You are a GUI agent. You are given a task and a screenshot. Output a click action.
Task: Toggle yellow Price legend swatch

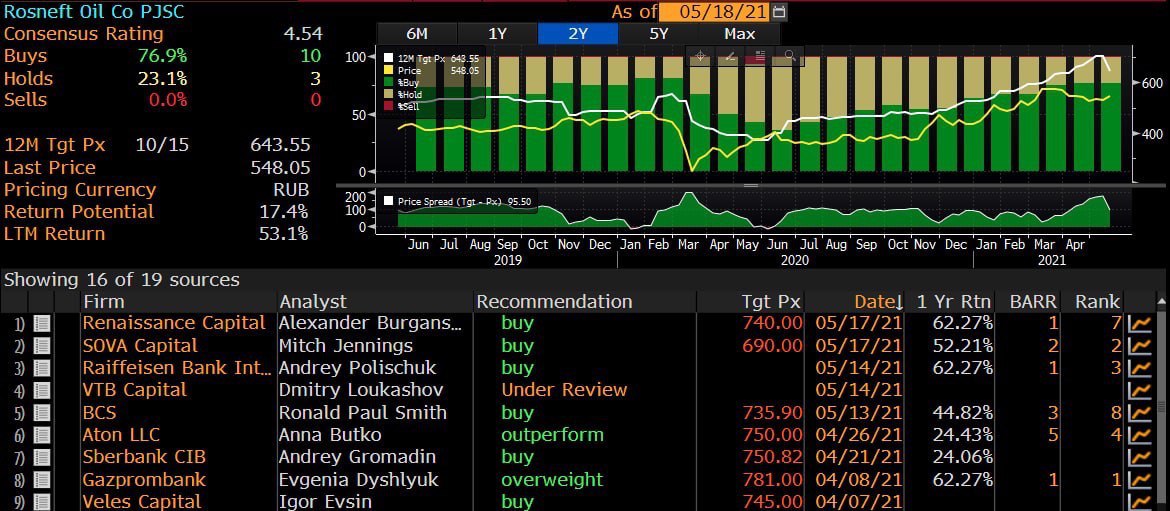[388, 70]
